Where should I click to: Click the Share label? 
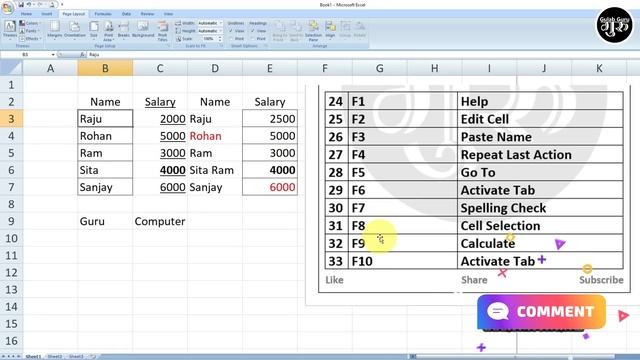(x=474, y=280)
